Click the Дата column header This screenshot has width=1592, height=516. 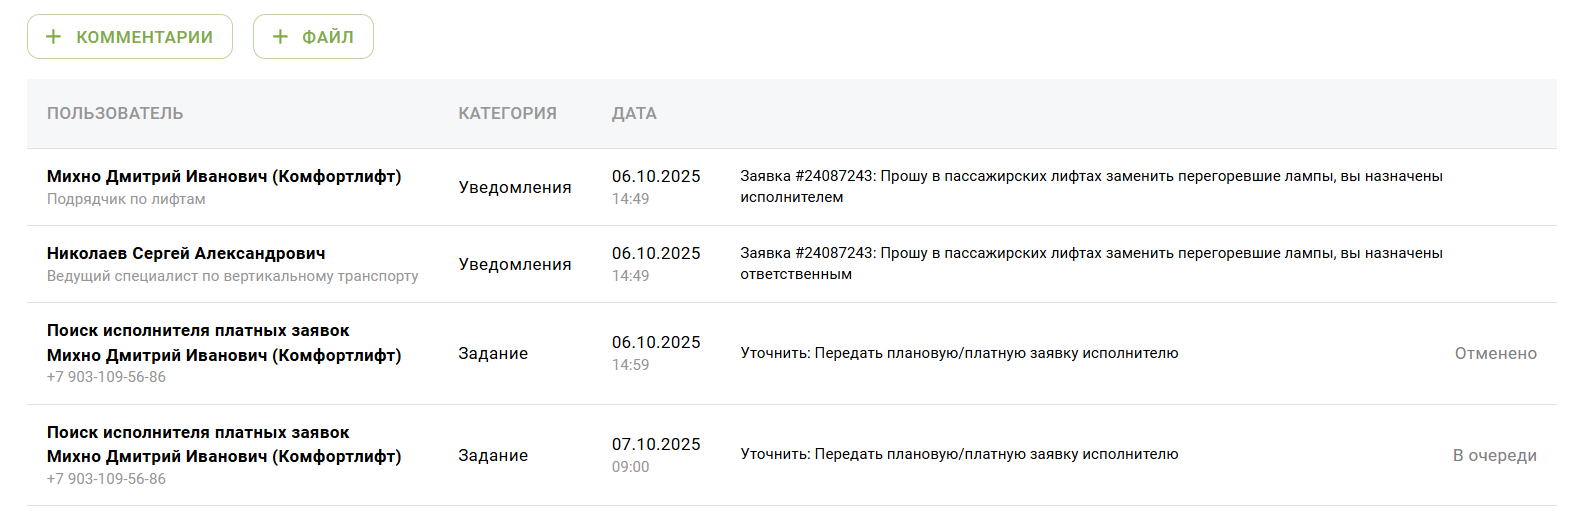pos(634,114)
